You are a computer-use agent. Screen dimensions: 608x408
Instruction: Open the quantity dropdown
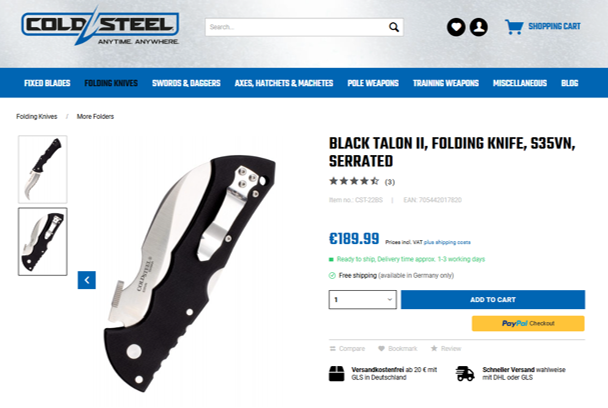[x=363, y=300]
